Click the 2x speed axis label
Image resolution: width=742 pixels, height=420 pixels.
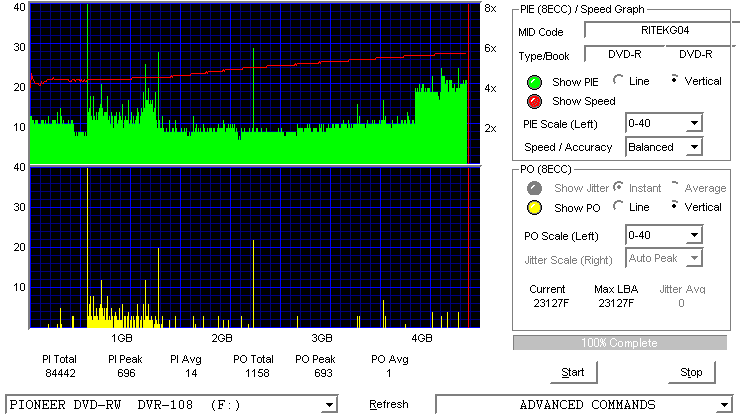(490, 128)
